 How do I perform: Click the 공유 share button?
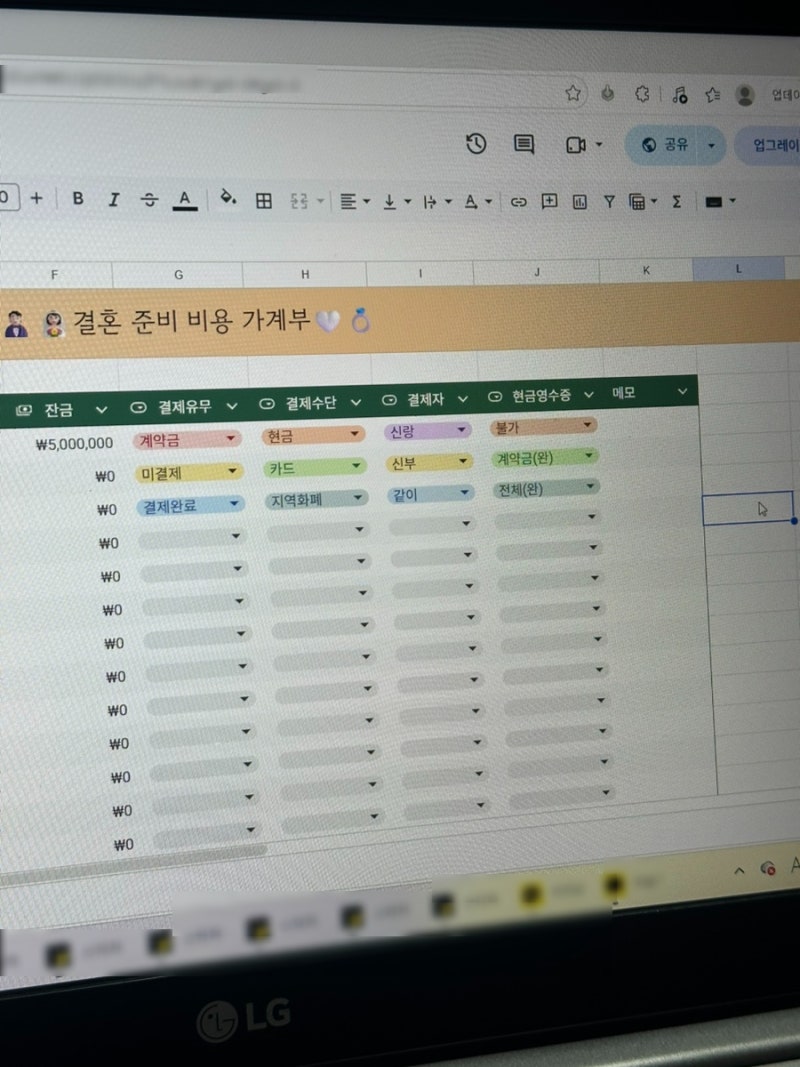(665, 144)
